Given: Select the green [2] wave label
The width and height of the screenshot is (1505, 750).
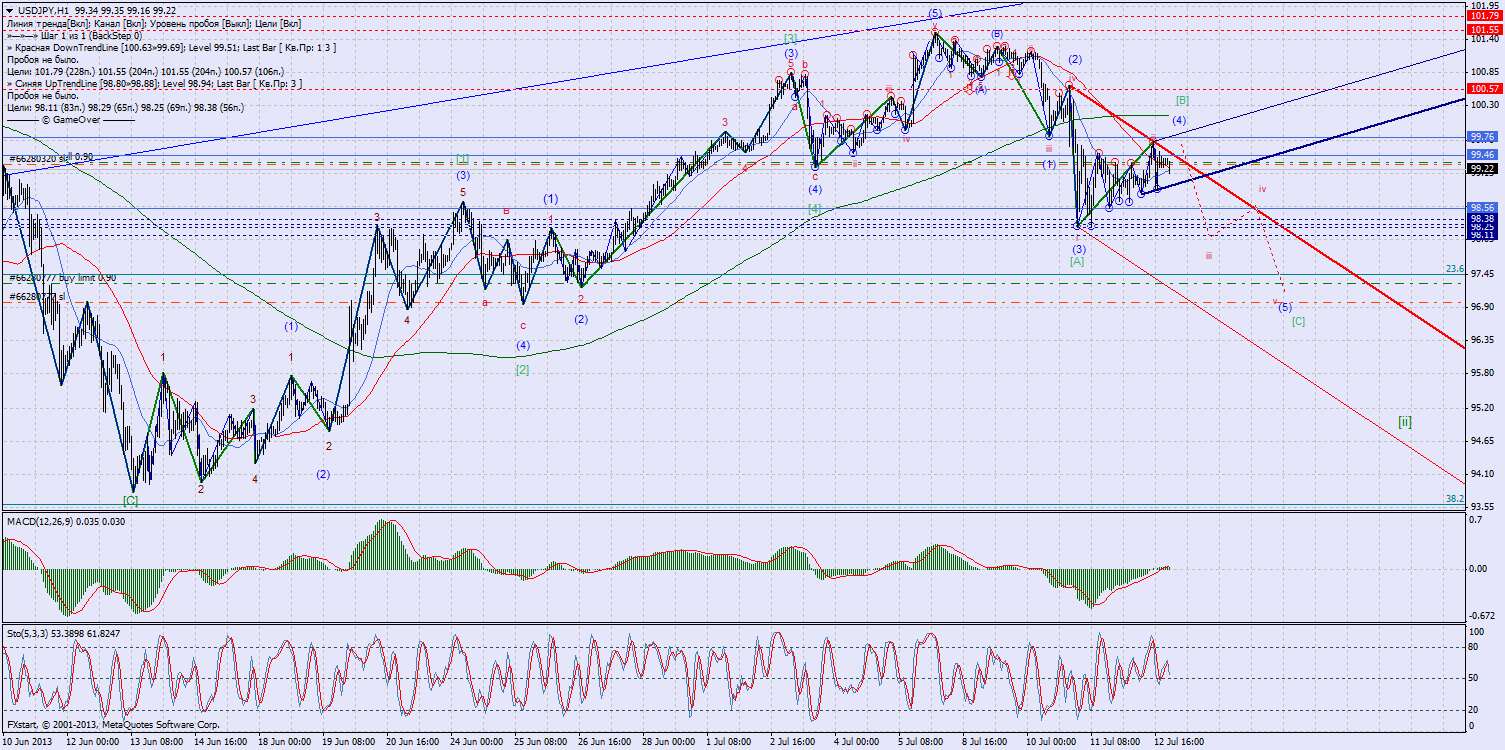Looking at the screenshot, I should click(522, 369).
